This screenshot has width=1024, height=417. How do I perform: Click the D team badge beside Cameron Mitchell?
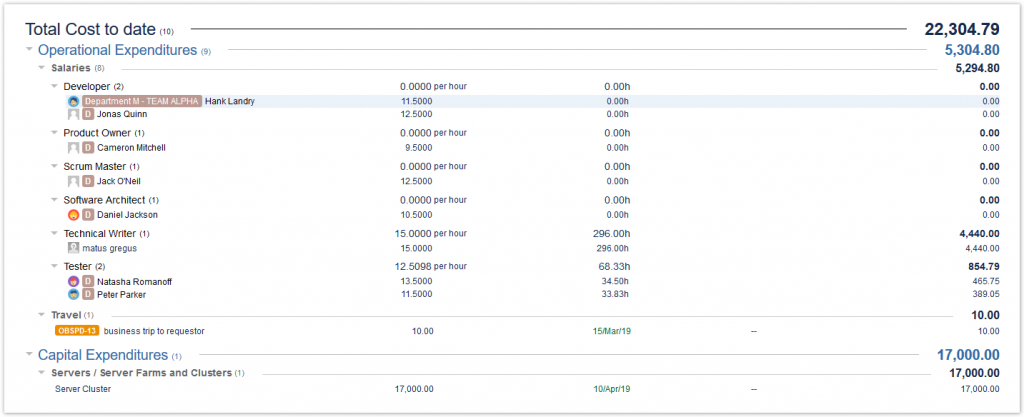pos(88,148)
